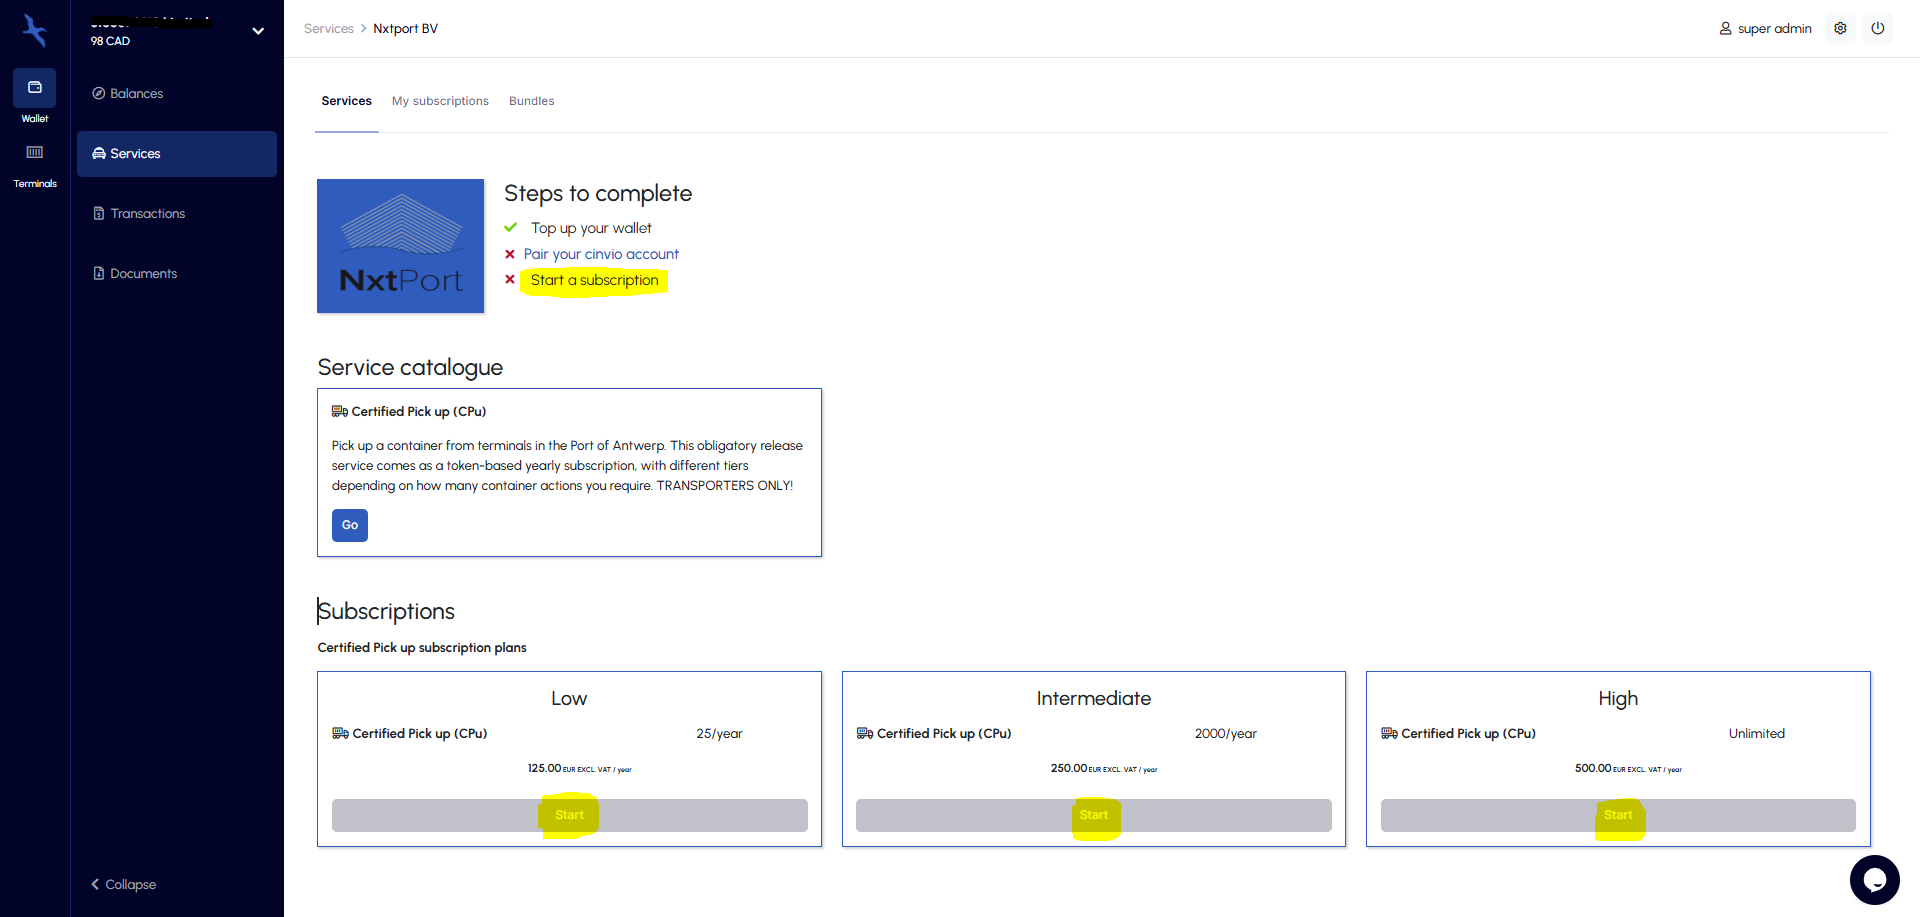Switch to the Bundles tab

coord(531,101)
